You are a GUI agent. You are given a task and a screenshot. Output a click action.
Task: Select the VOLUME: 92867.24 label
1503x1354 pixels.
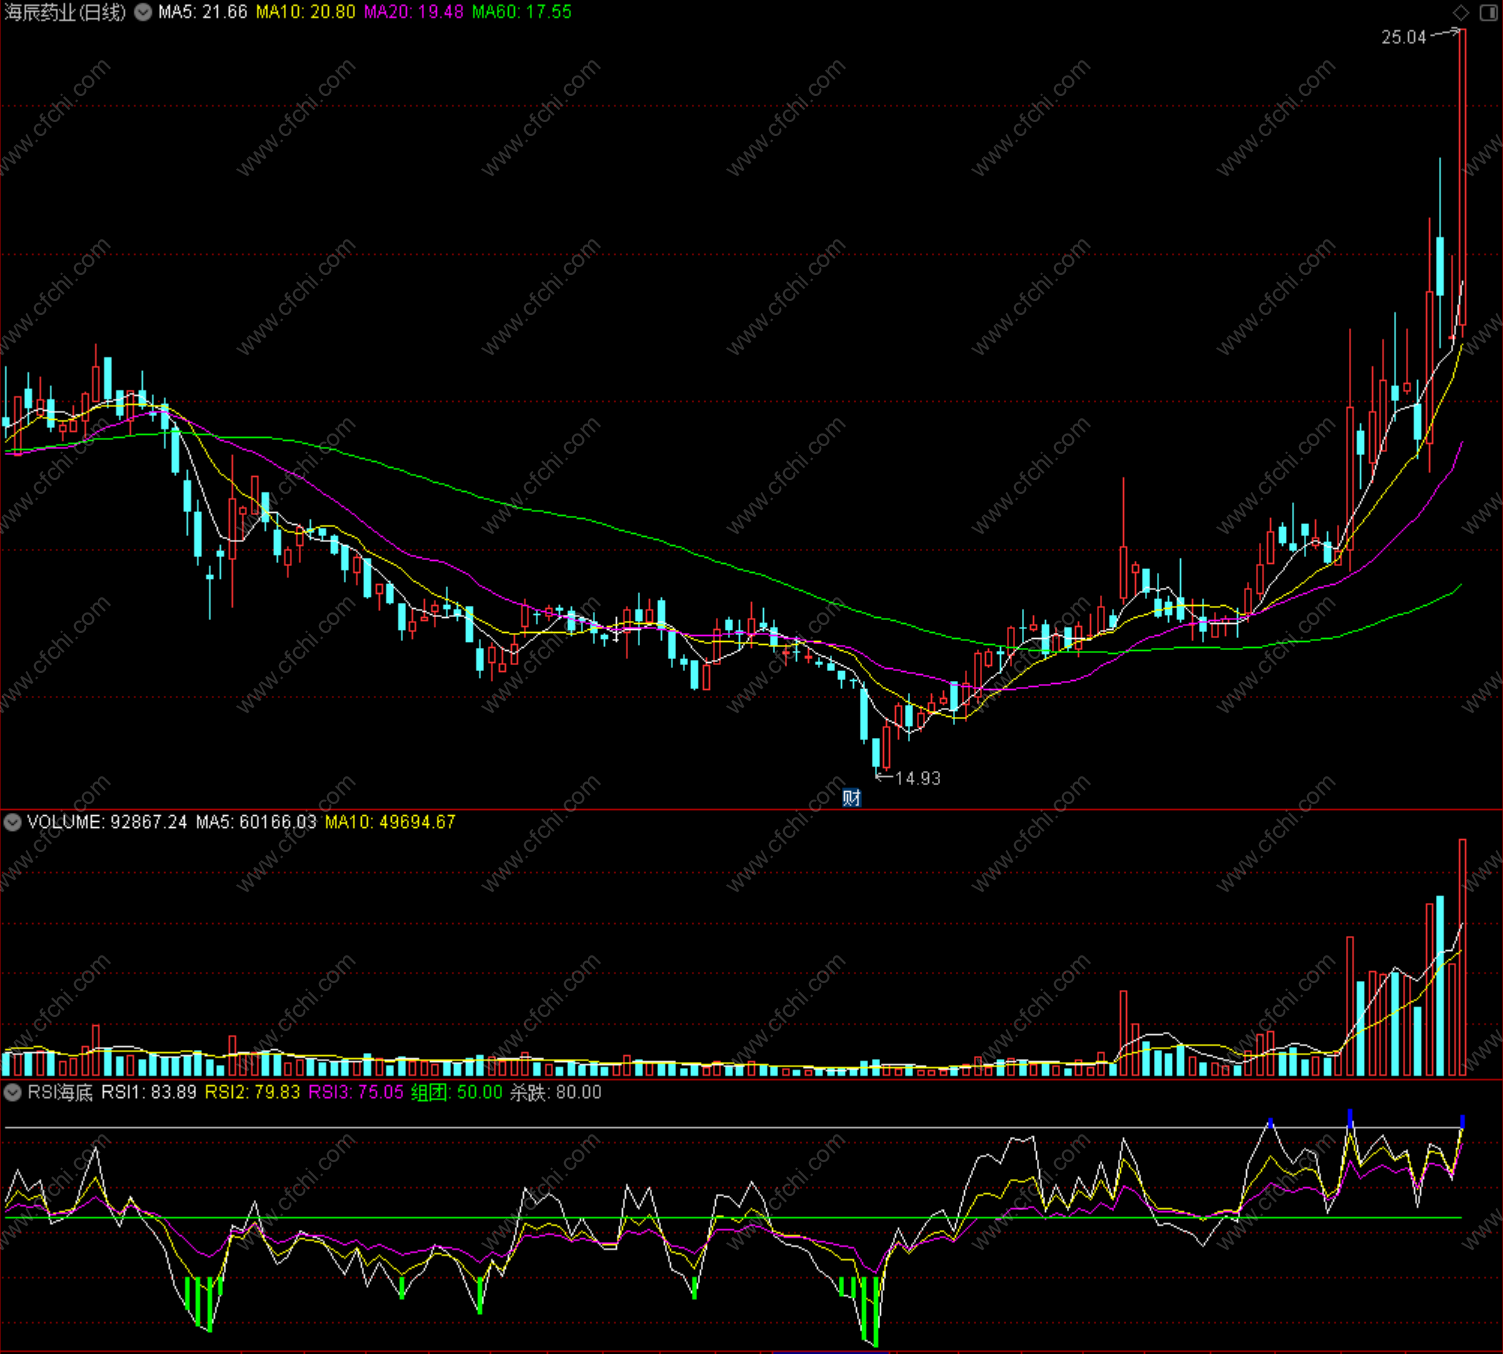tap(107, 822)
